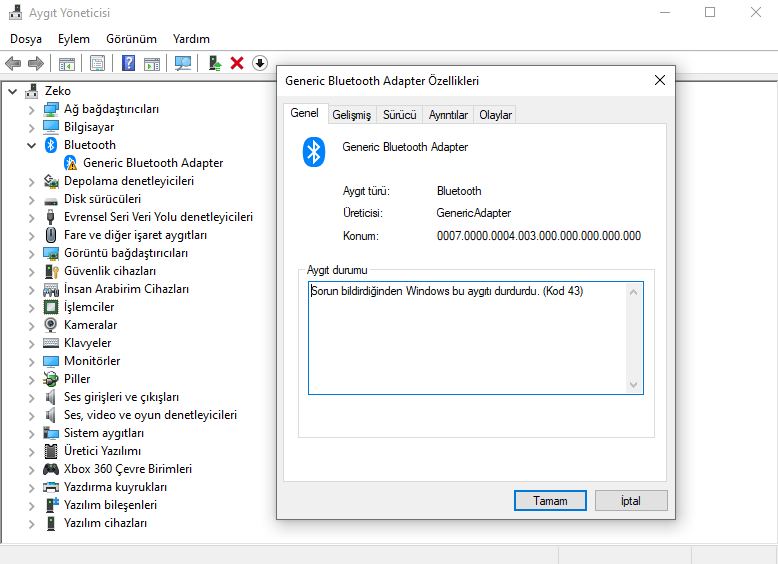
Task: Select Yazılım bileşenleri in the tree
Action: click(x=110, y=505)
